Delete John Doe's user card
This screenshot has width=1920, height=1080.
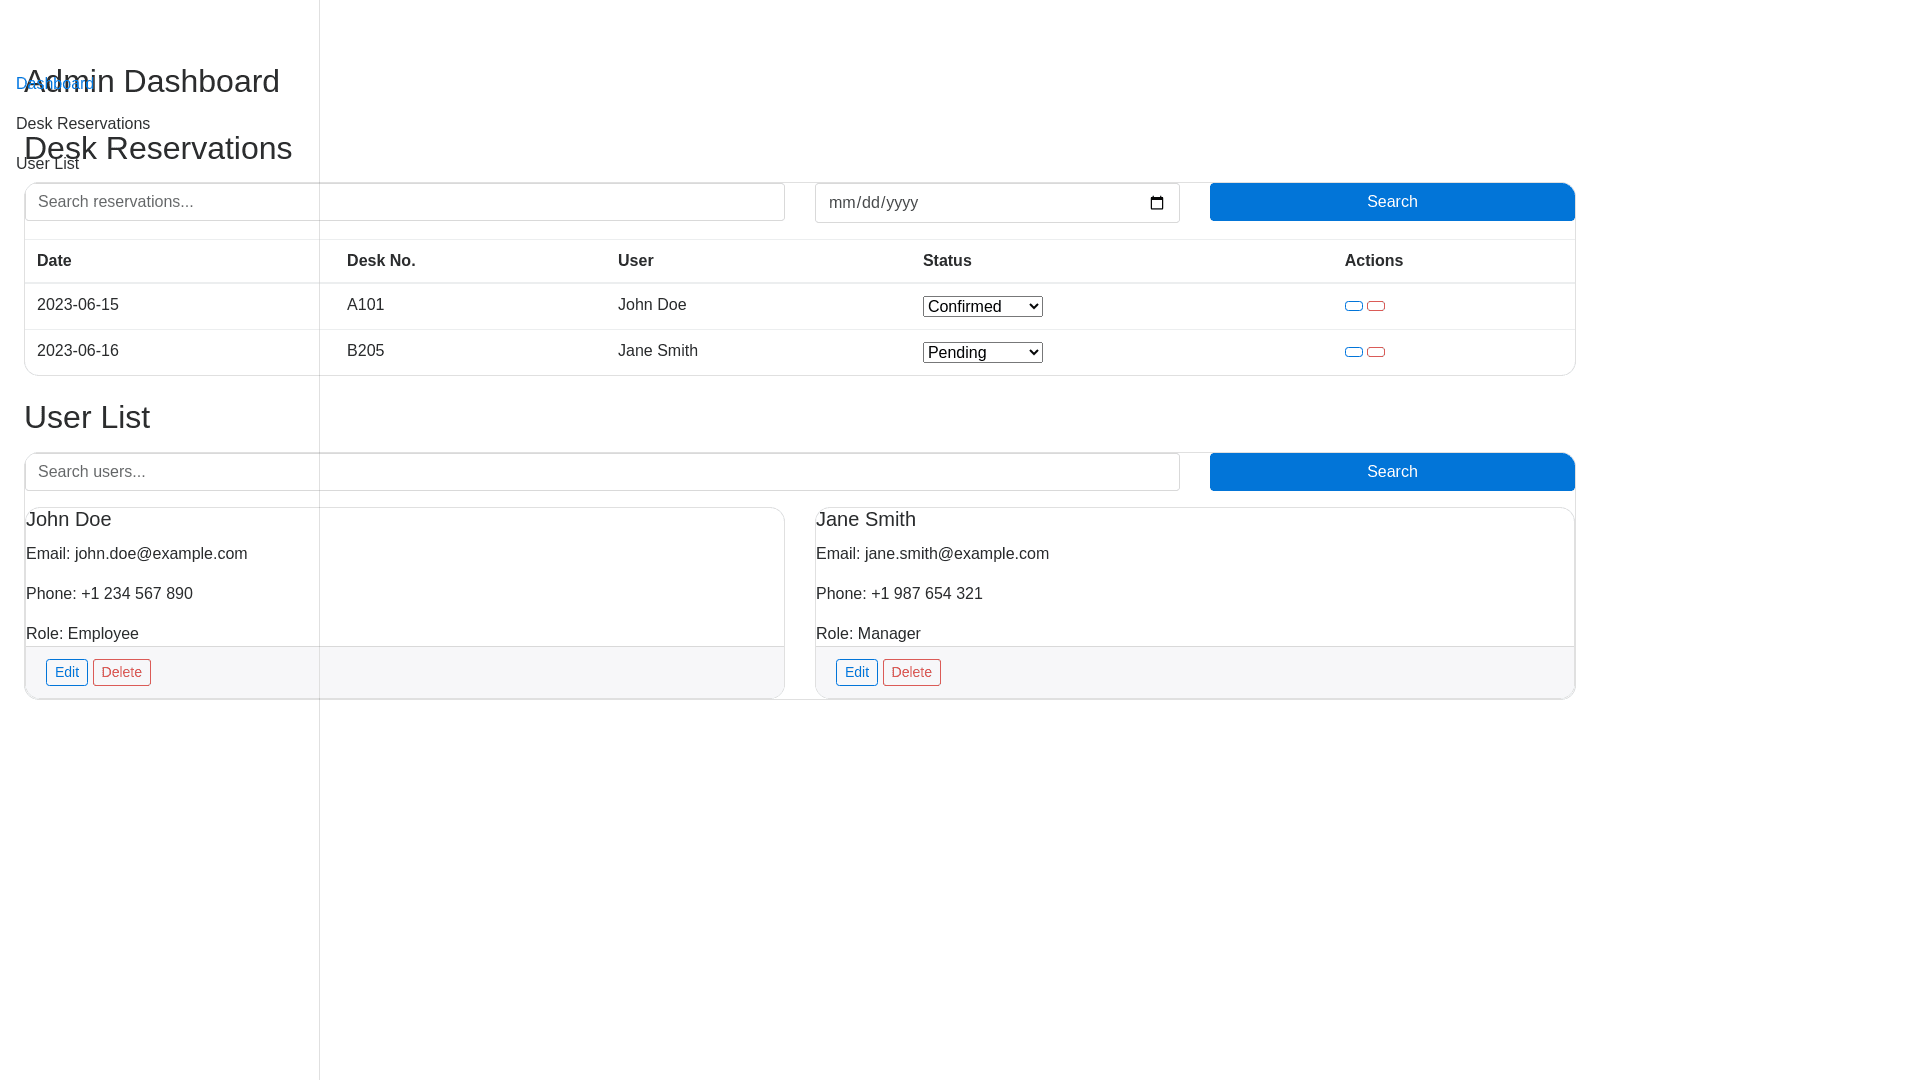122,672
